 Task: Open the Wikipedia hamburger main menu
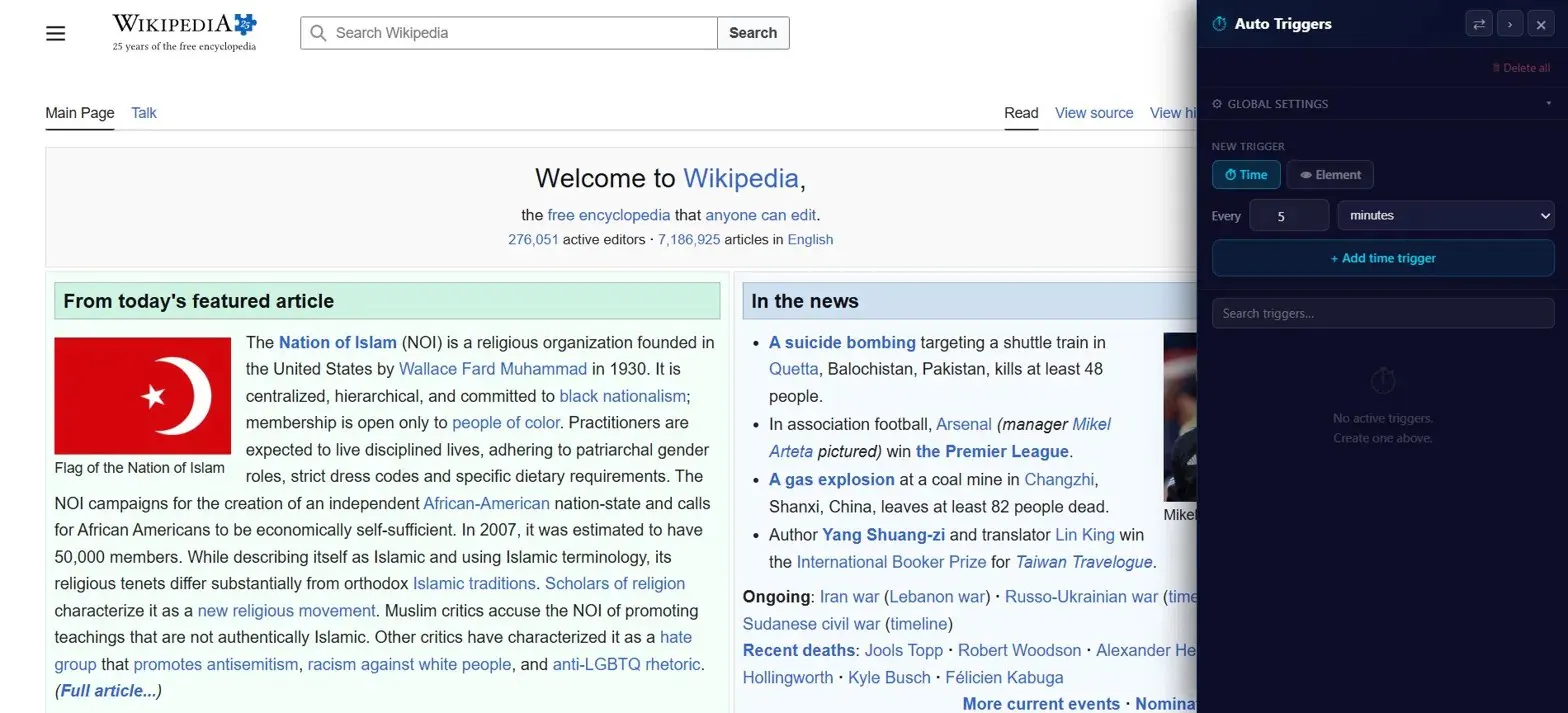click(56, 33)
